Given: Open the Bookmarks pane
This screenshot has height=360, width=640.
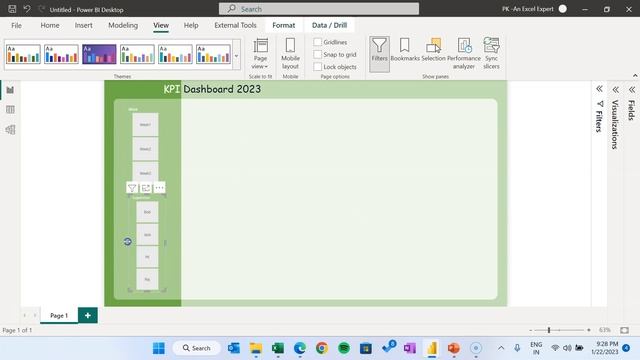Looking at the screenshot, I should click(x=405, y=50).
